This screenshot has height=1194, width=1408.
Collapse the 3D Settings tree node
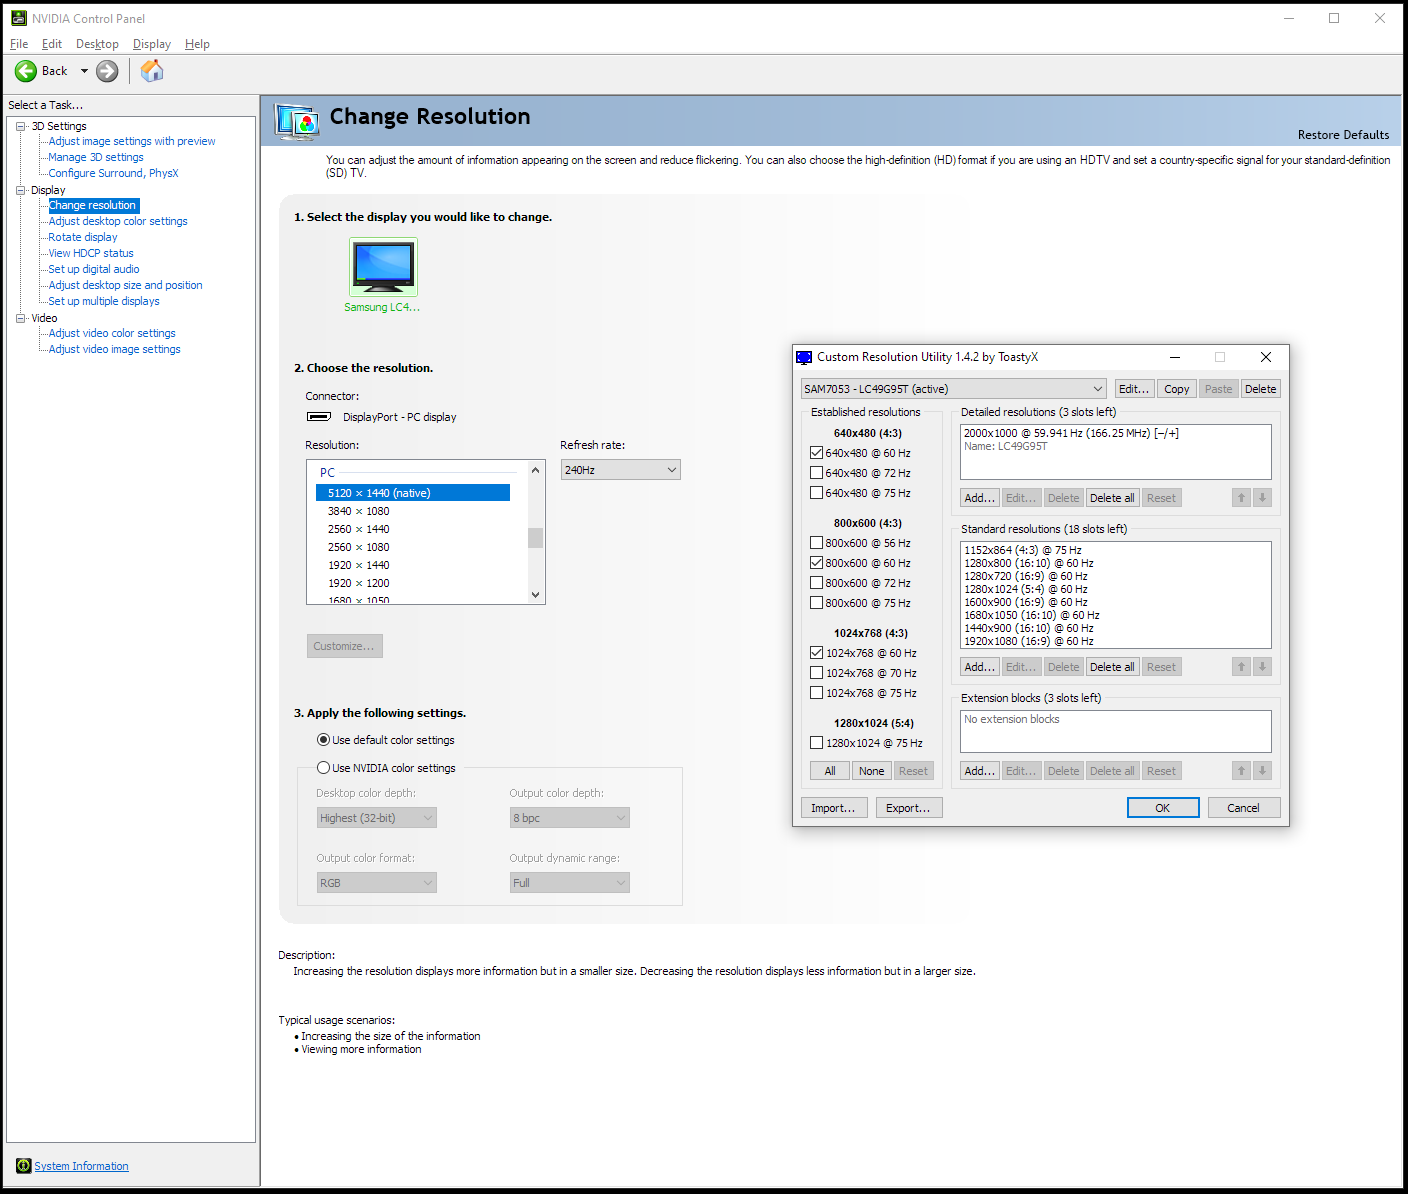coord(21,126)
